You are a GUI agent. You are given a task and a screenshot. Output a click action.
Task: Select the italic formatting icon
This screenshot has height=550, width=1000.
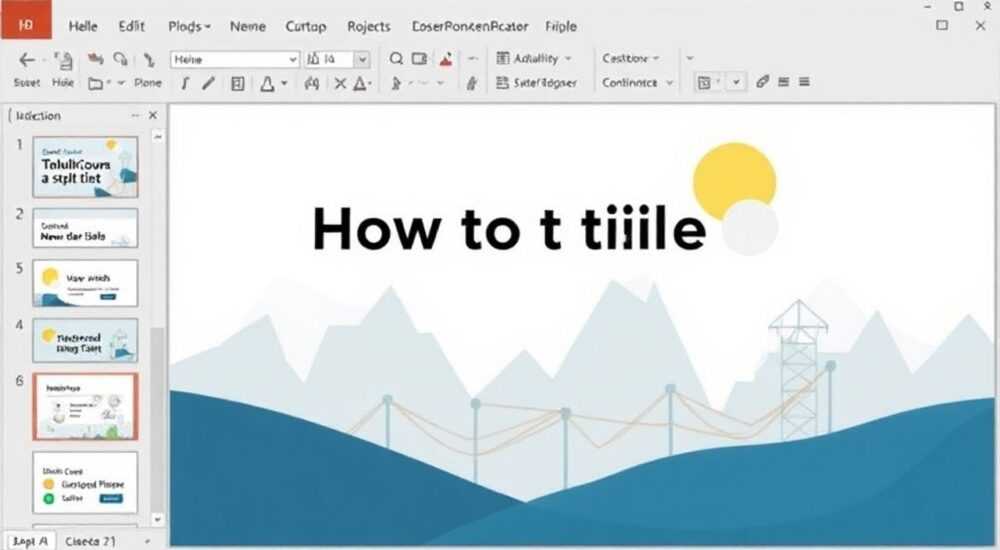(x=185, y=83)
